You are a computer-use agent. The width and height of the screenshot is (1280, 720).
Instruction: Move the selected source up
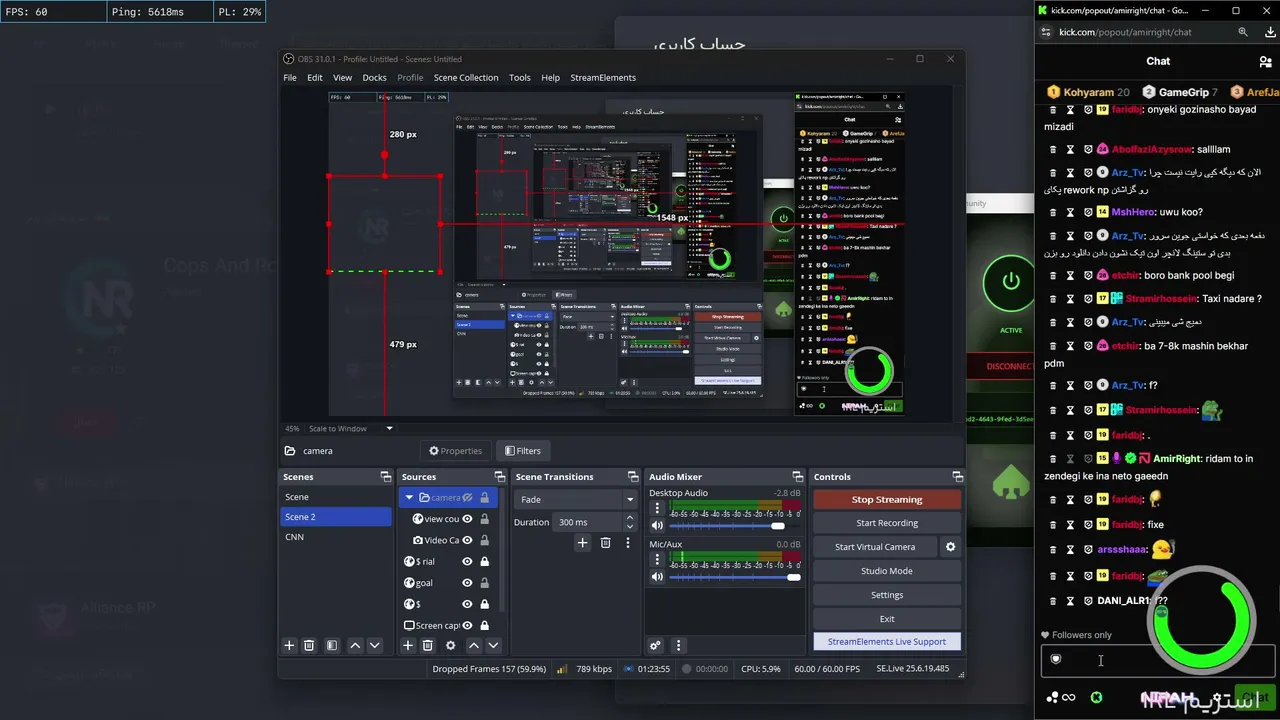click(474, 646)
